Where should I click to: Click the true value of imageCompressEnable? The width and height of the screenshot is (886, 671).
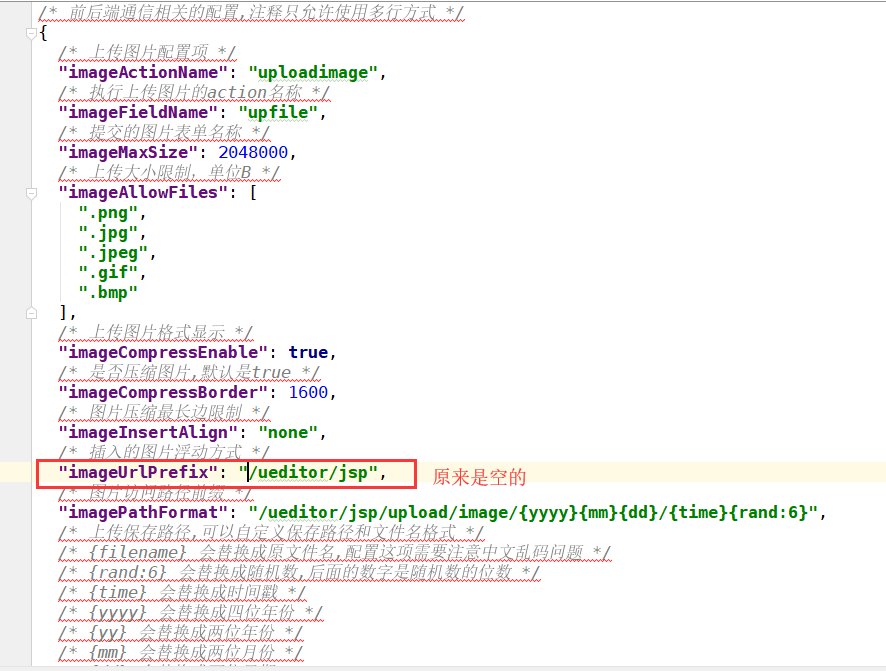pyautogui.click(x=308, y=352)
